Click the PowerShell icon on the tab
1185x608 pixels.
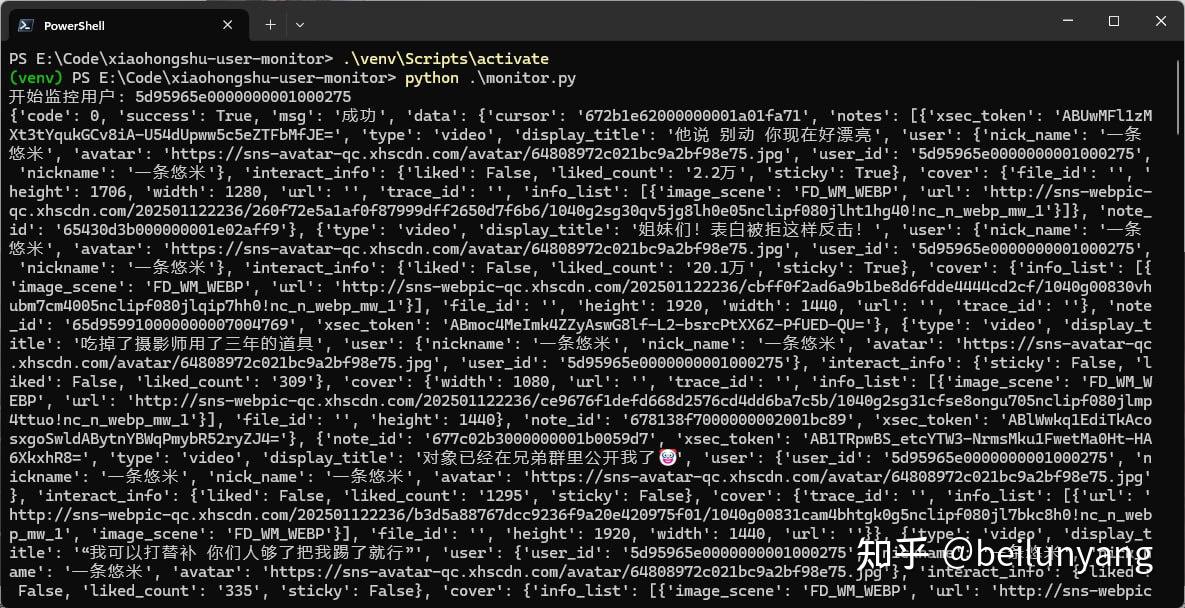click(25, 25)
